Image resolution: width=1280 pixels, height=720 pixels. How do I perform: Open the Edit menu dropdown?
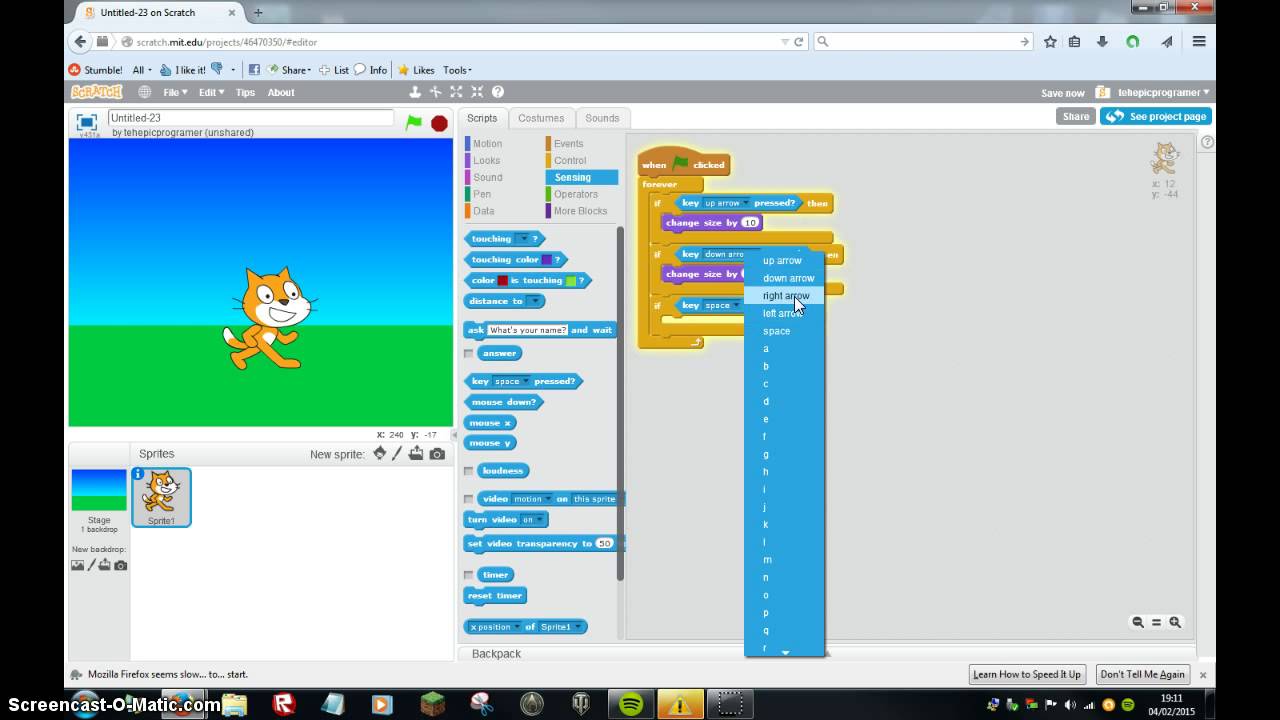210,92
